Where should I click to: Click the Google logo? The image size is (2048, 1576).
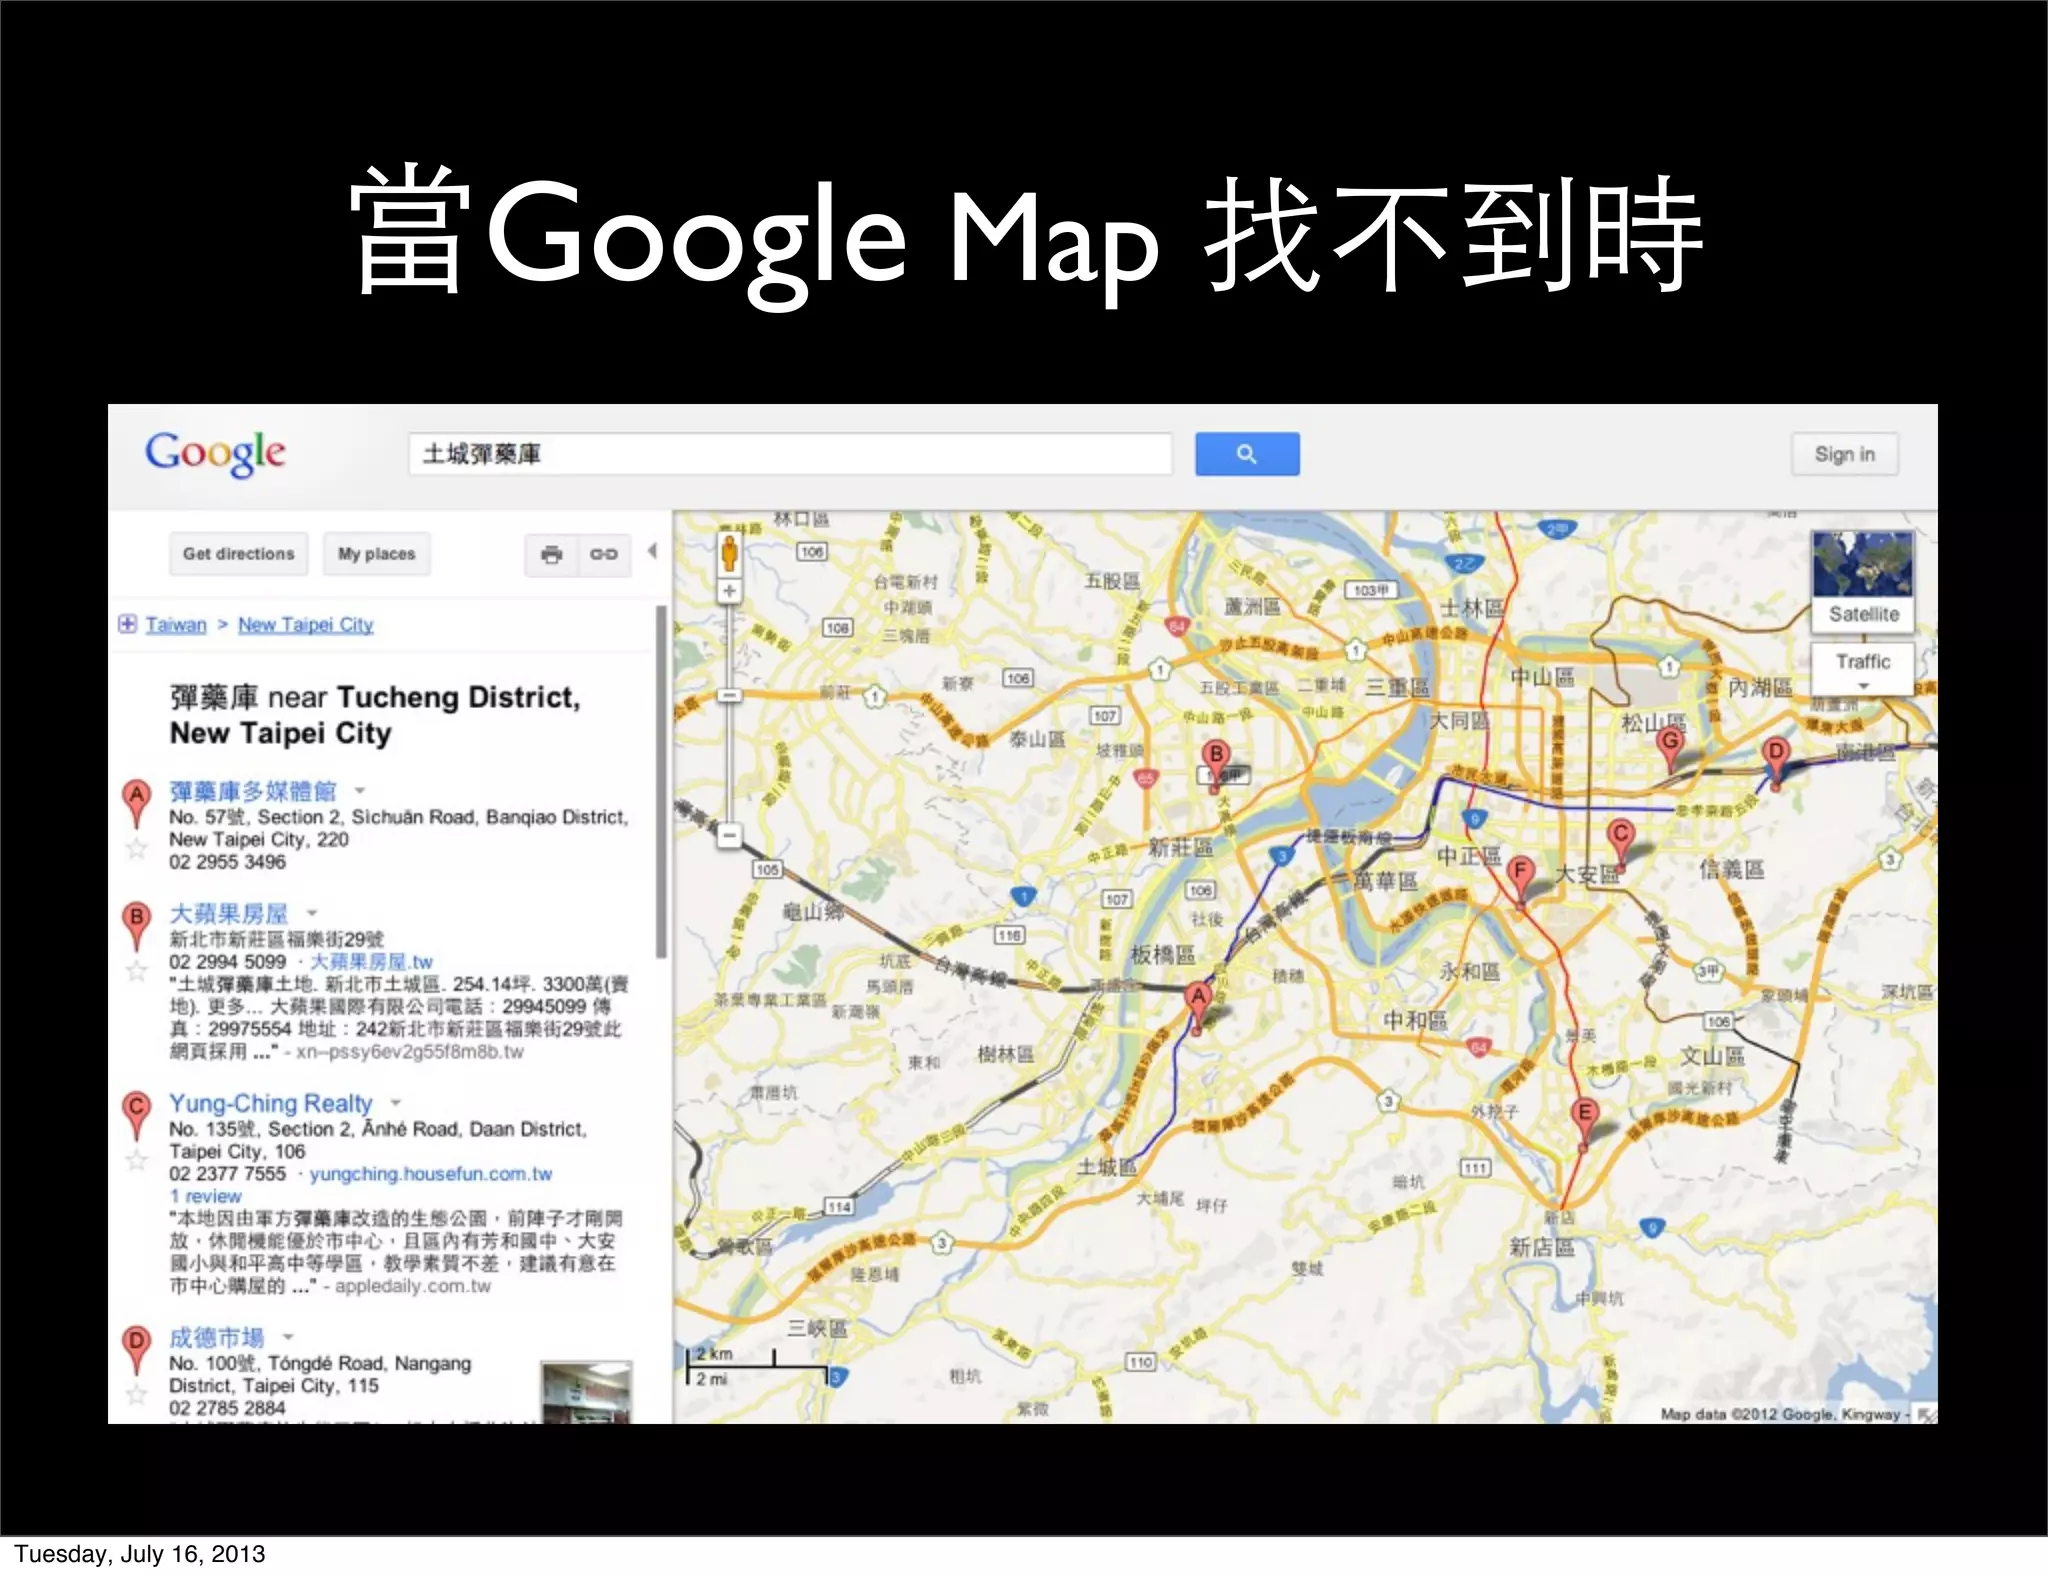click(216, 455)
